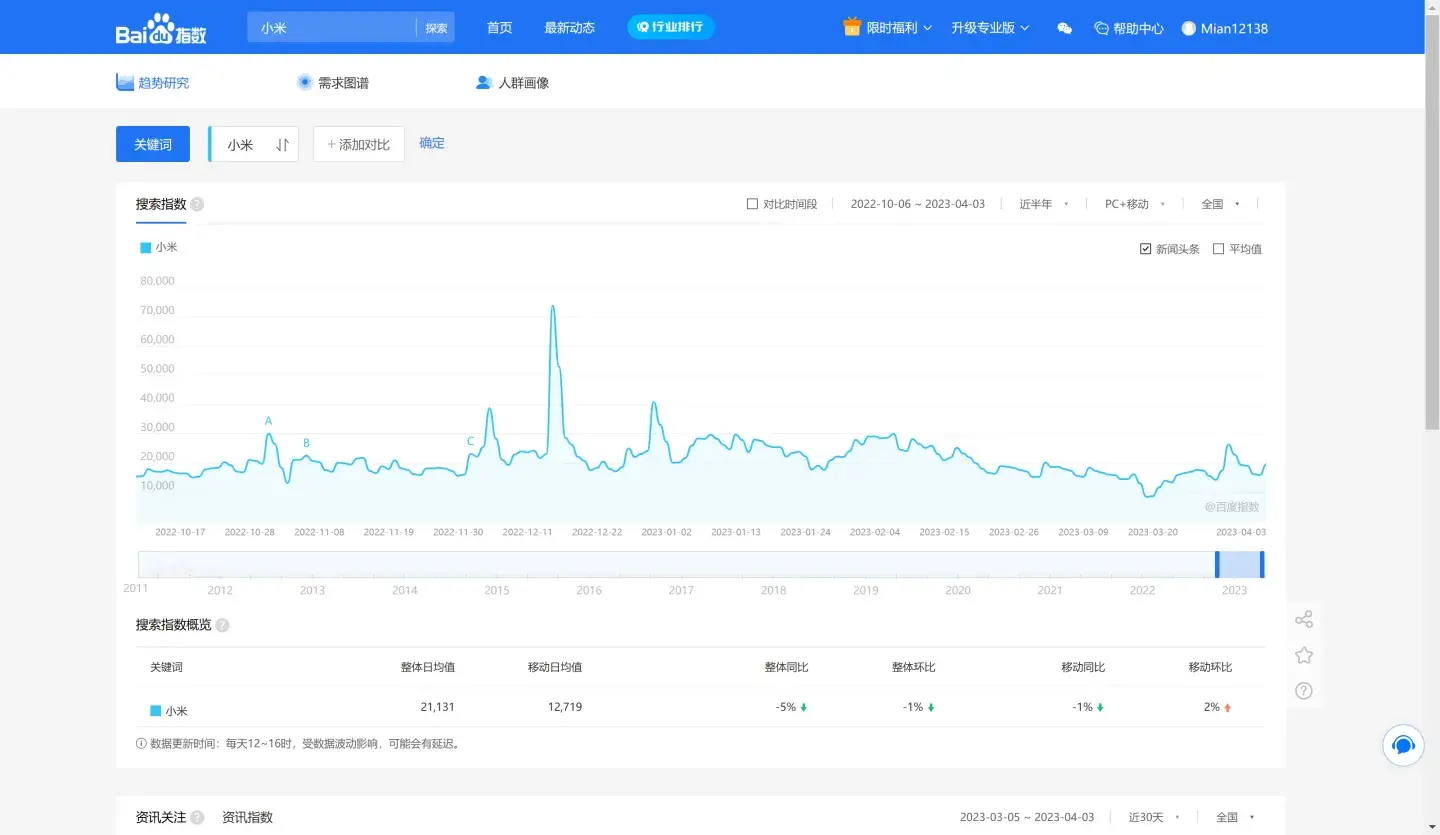Viewport: 1440px width, 835px height.
Task: Click the 12,719 mobile daily average value
Action: [565, 707]
